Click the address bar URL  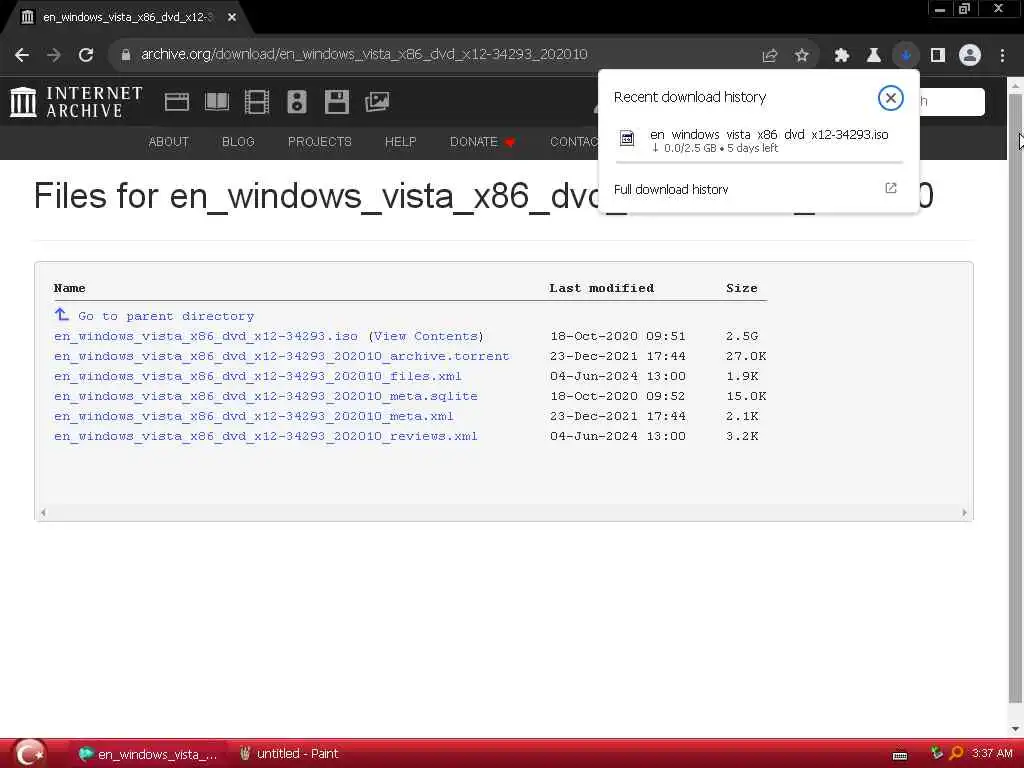coord(364,55)
